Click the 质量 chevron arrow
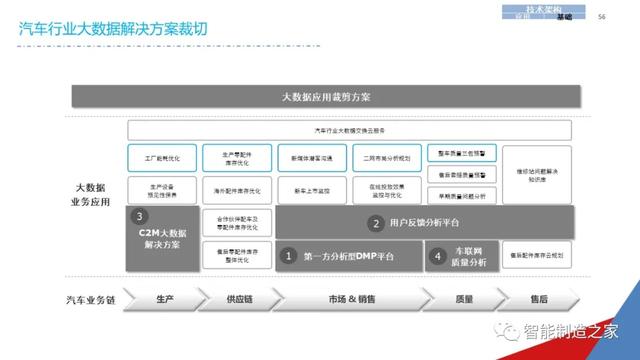The image size is (640, 360). click(x=464, y=299)
